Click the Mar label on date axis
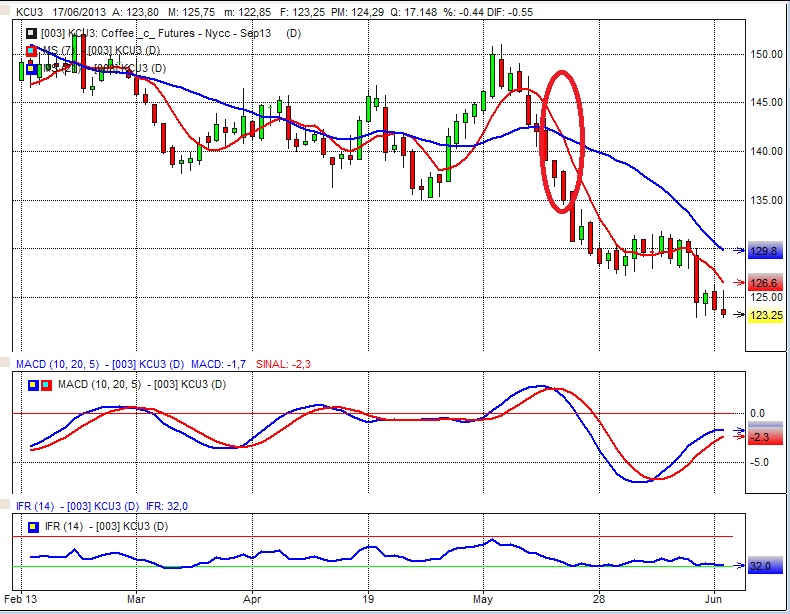 (x=137, y=600)
